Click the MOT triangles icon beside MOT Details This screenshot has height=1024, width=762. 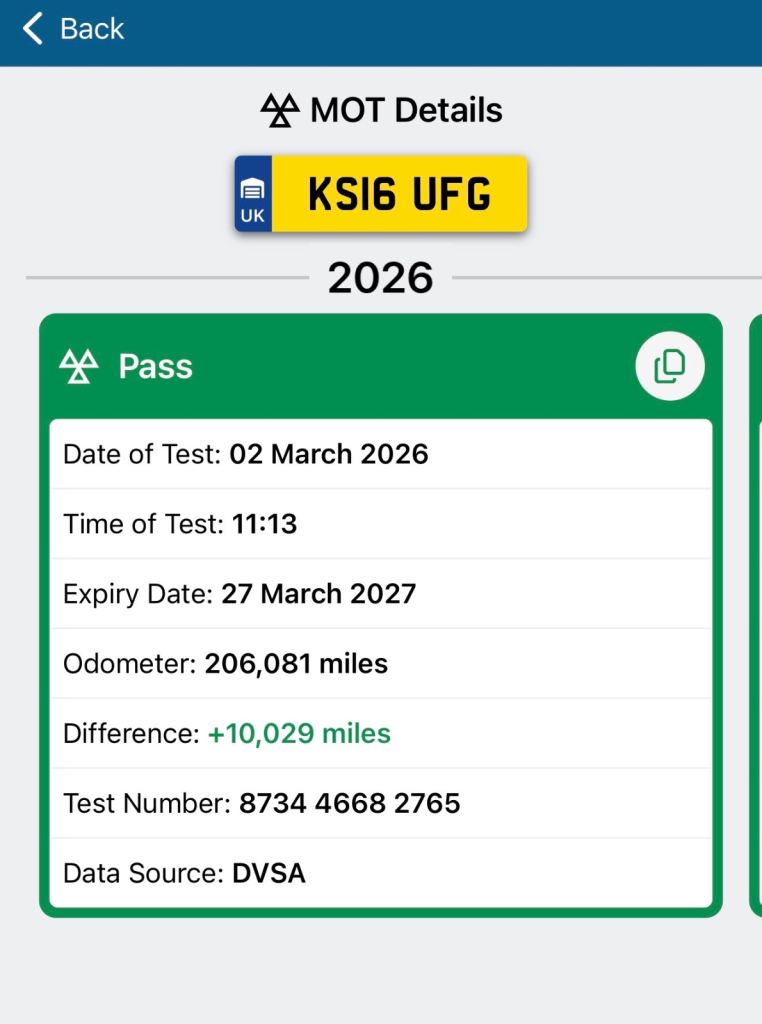point(280,110)
